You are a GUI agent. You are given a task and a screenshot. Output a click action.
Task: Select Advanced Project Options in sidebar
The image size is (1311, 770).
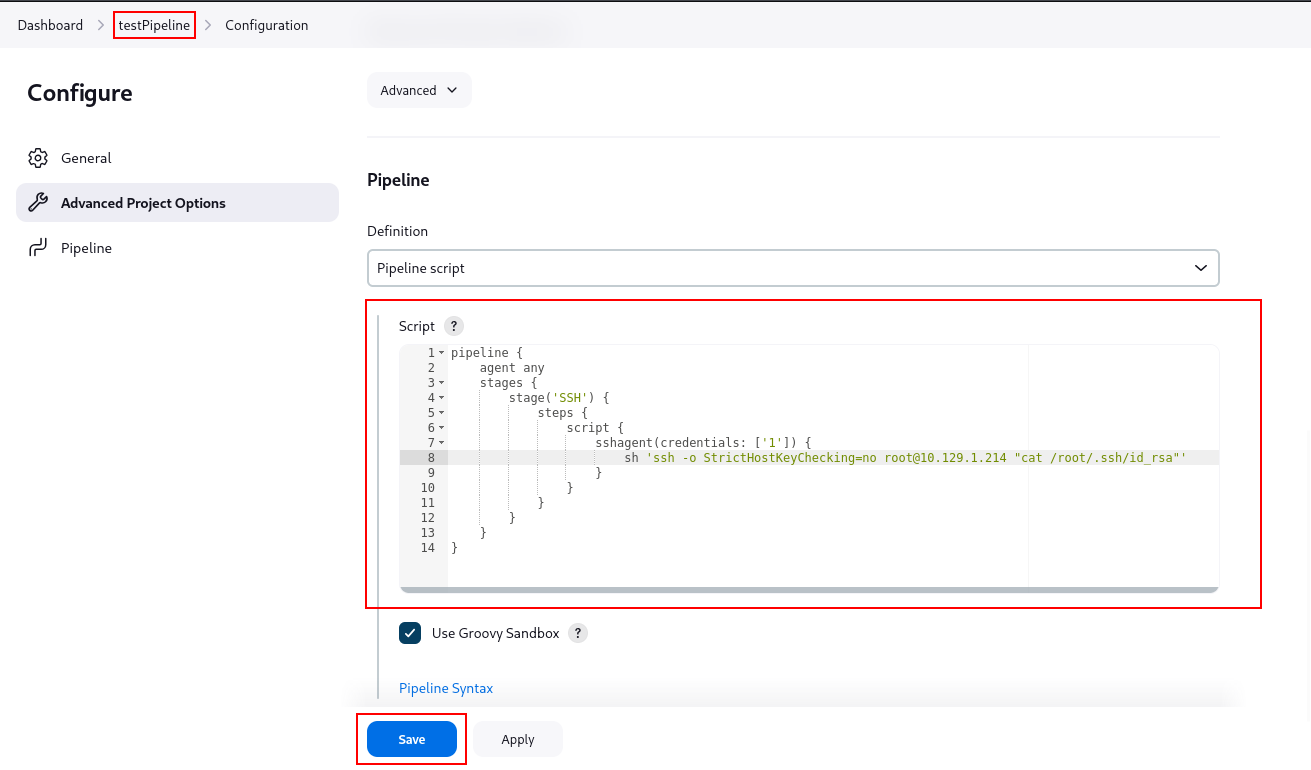pos(177,203)
